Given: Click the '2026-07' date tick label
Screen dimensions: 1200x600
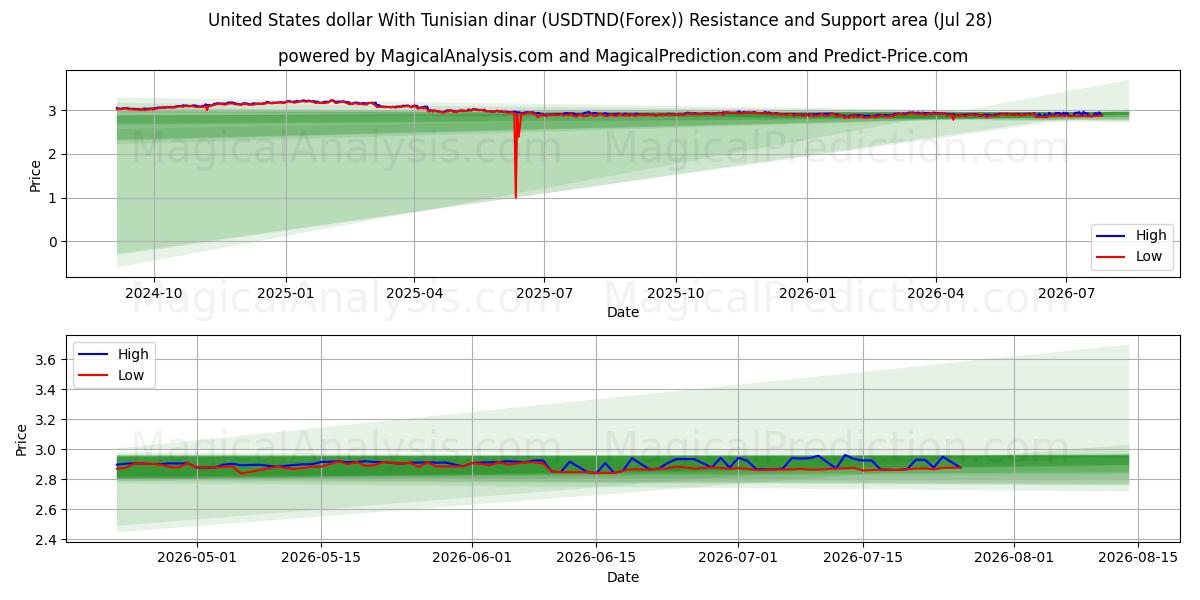Looking at the screenshot, I should pyautogui.click(x=1065, y=293).
